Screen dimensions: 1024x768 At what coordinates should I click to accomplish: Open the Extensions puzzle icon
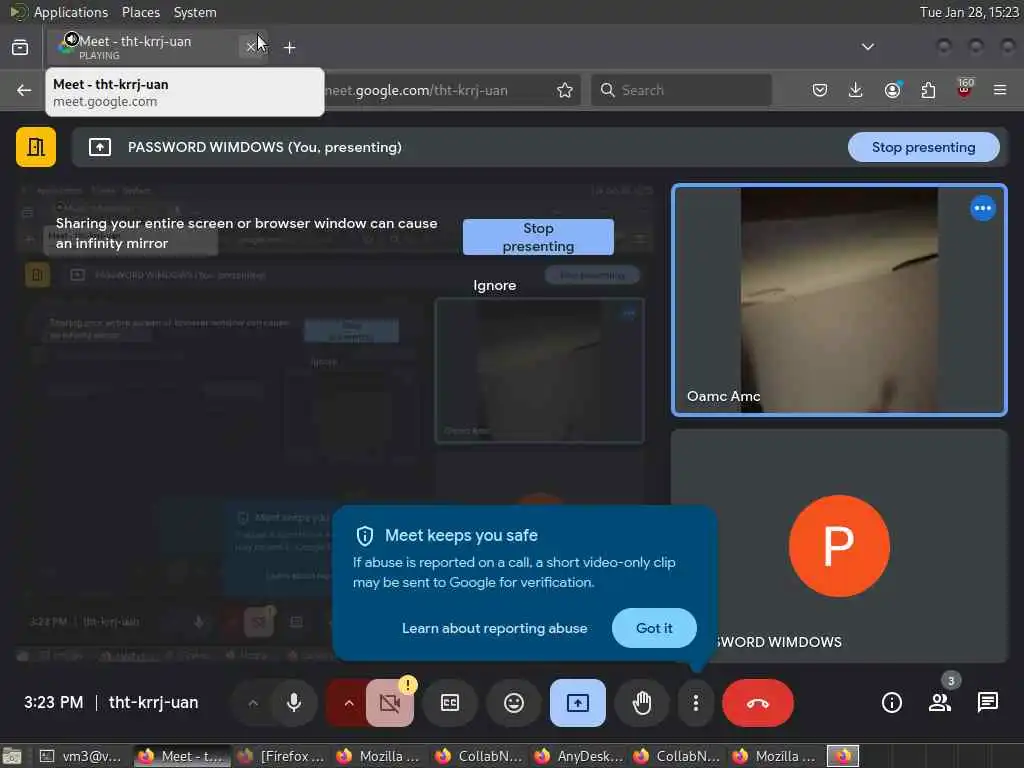click(x=928, y=90)
